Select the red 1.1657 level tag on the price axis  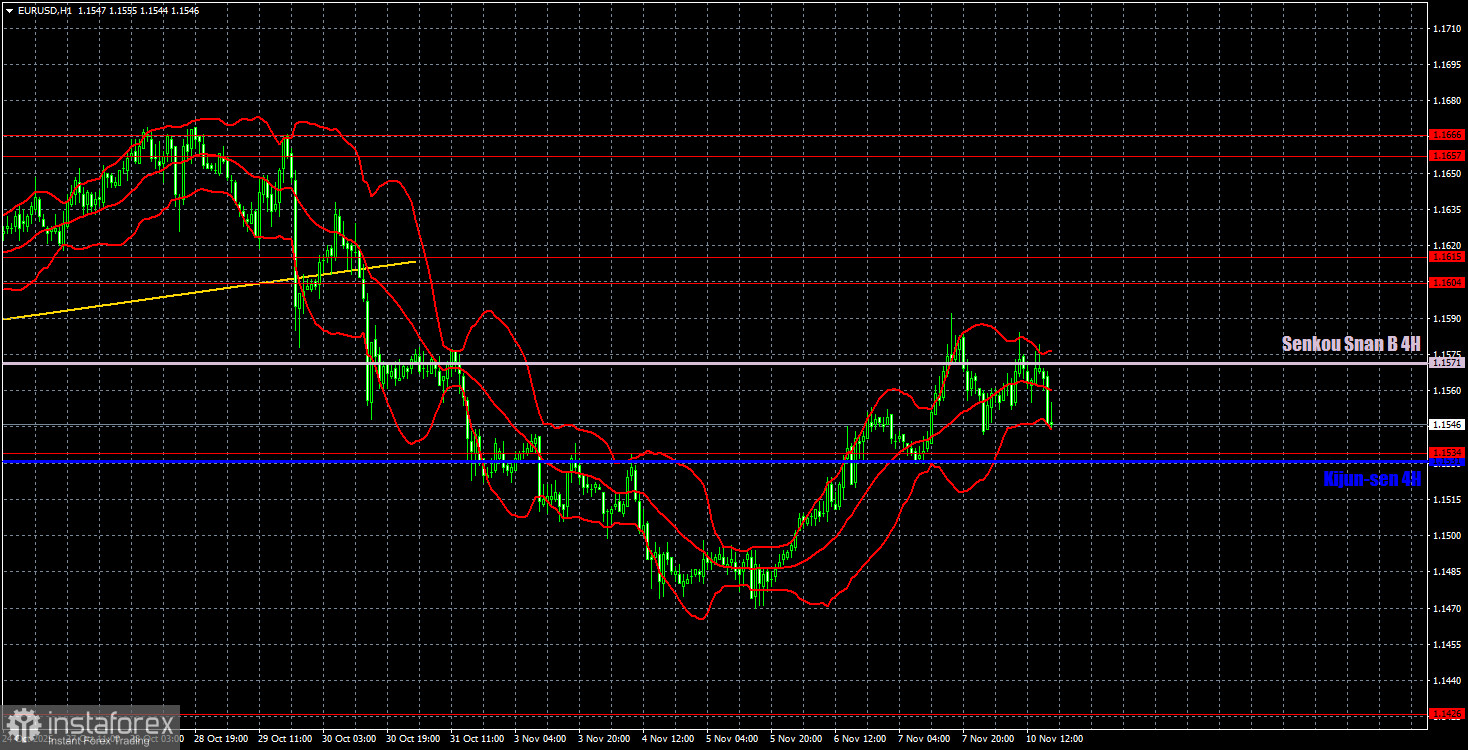coord(1447,156)
